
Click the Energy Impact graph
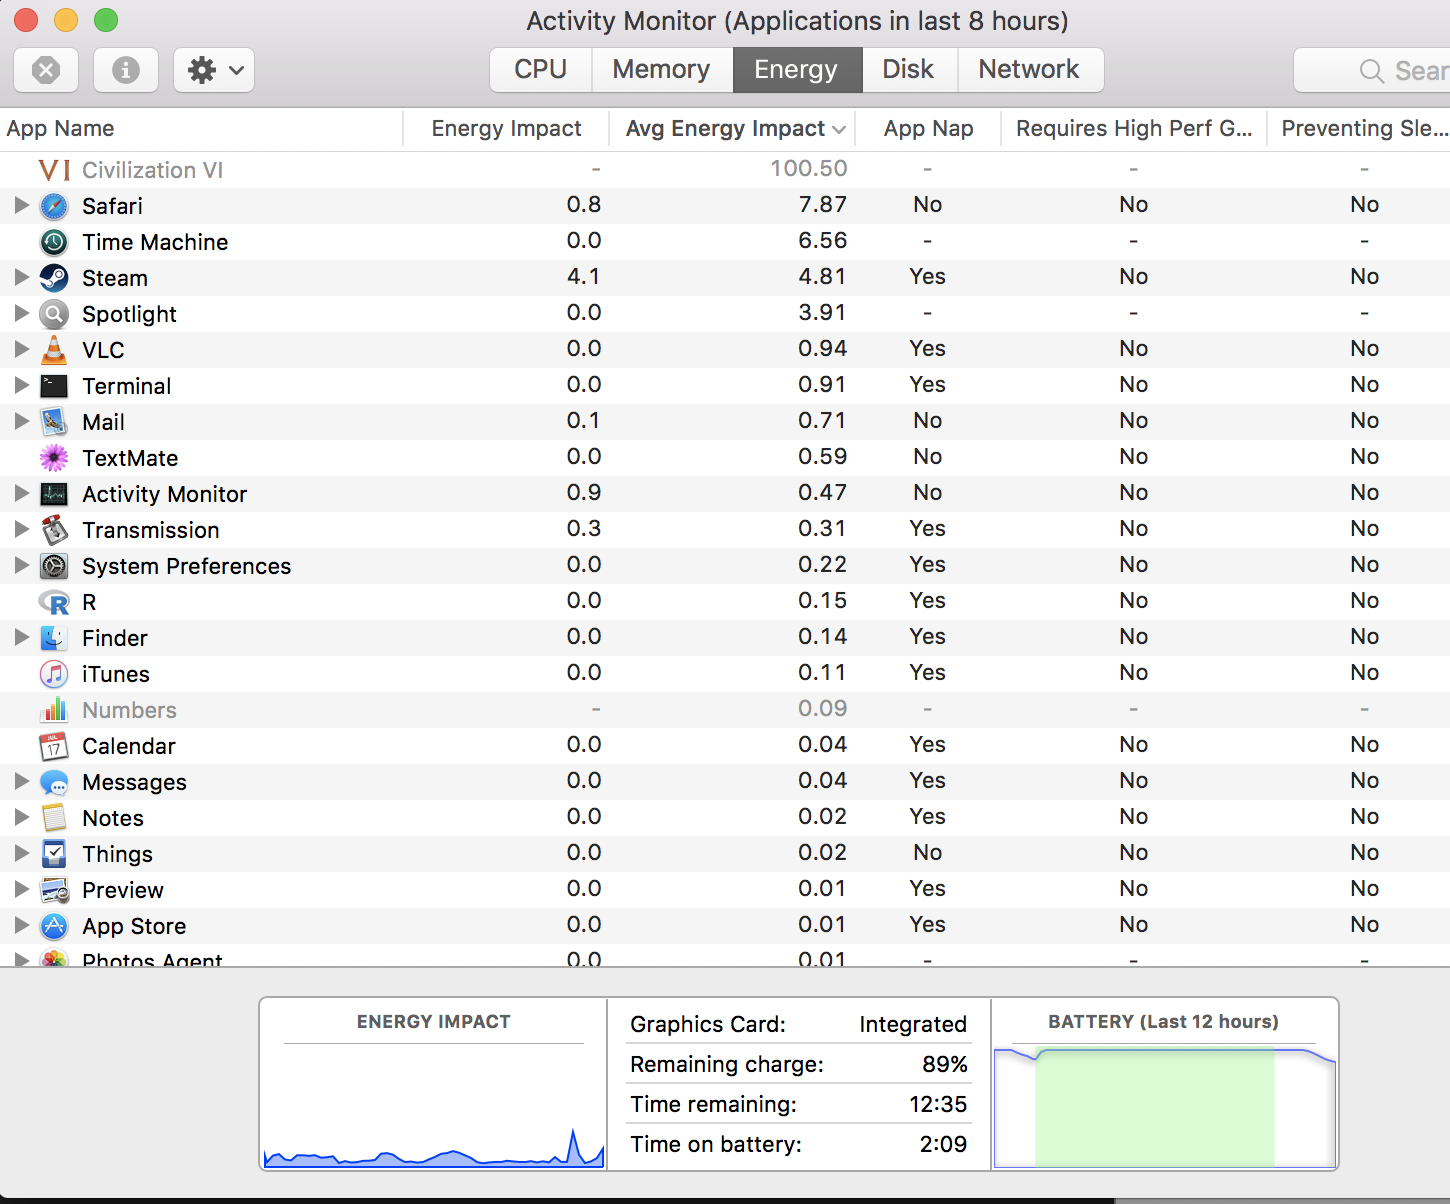pos(434,1106)
